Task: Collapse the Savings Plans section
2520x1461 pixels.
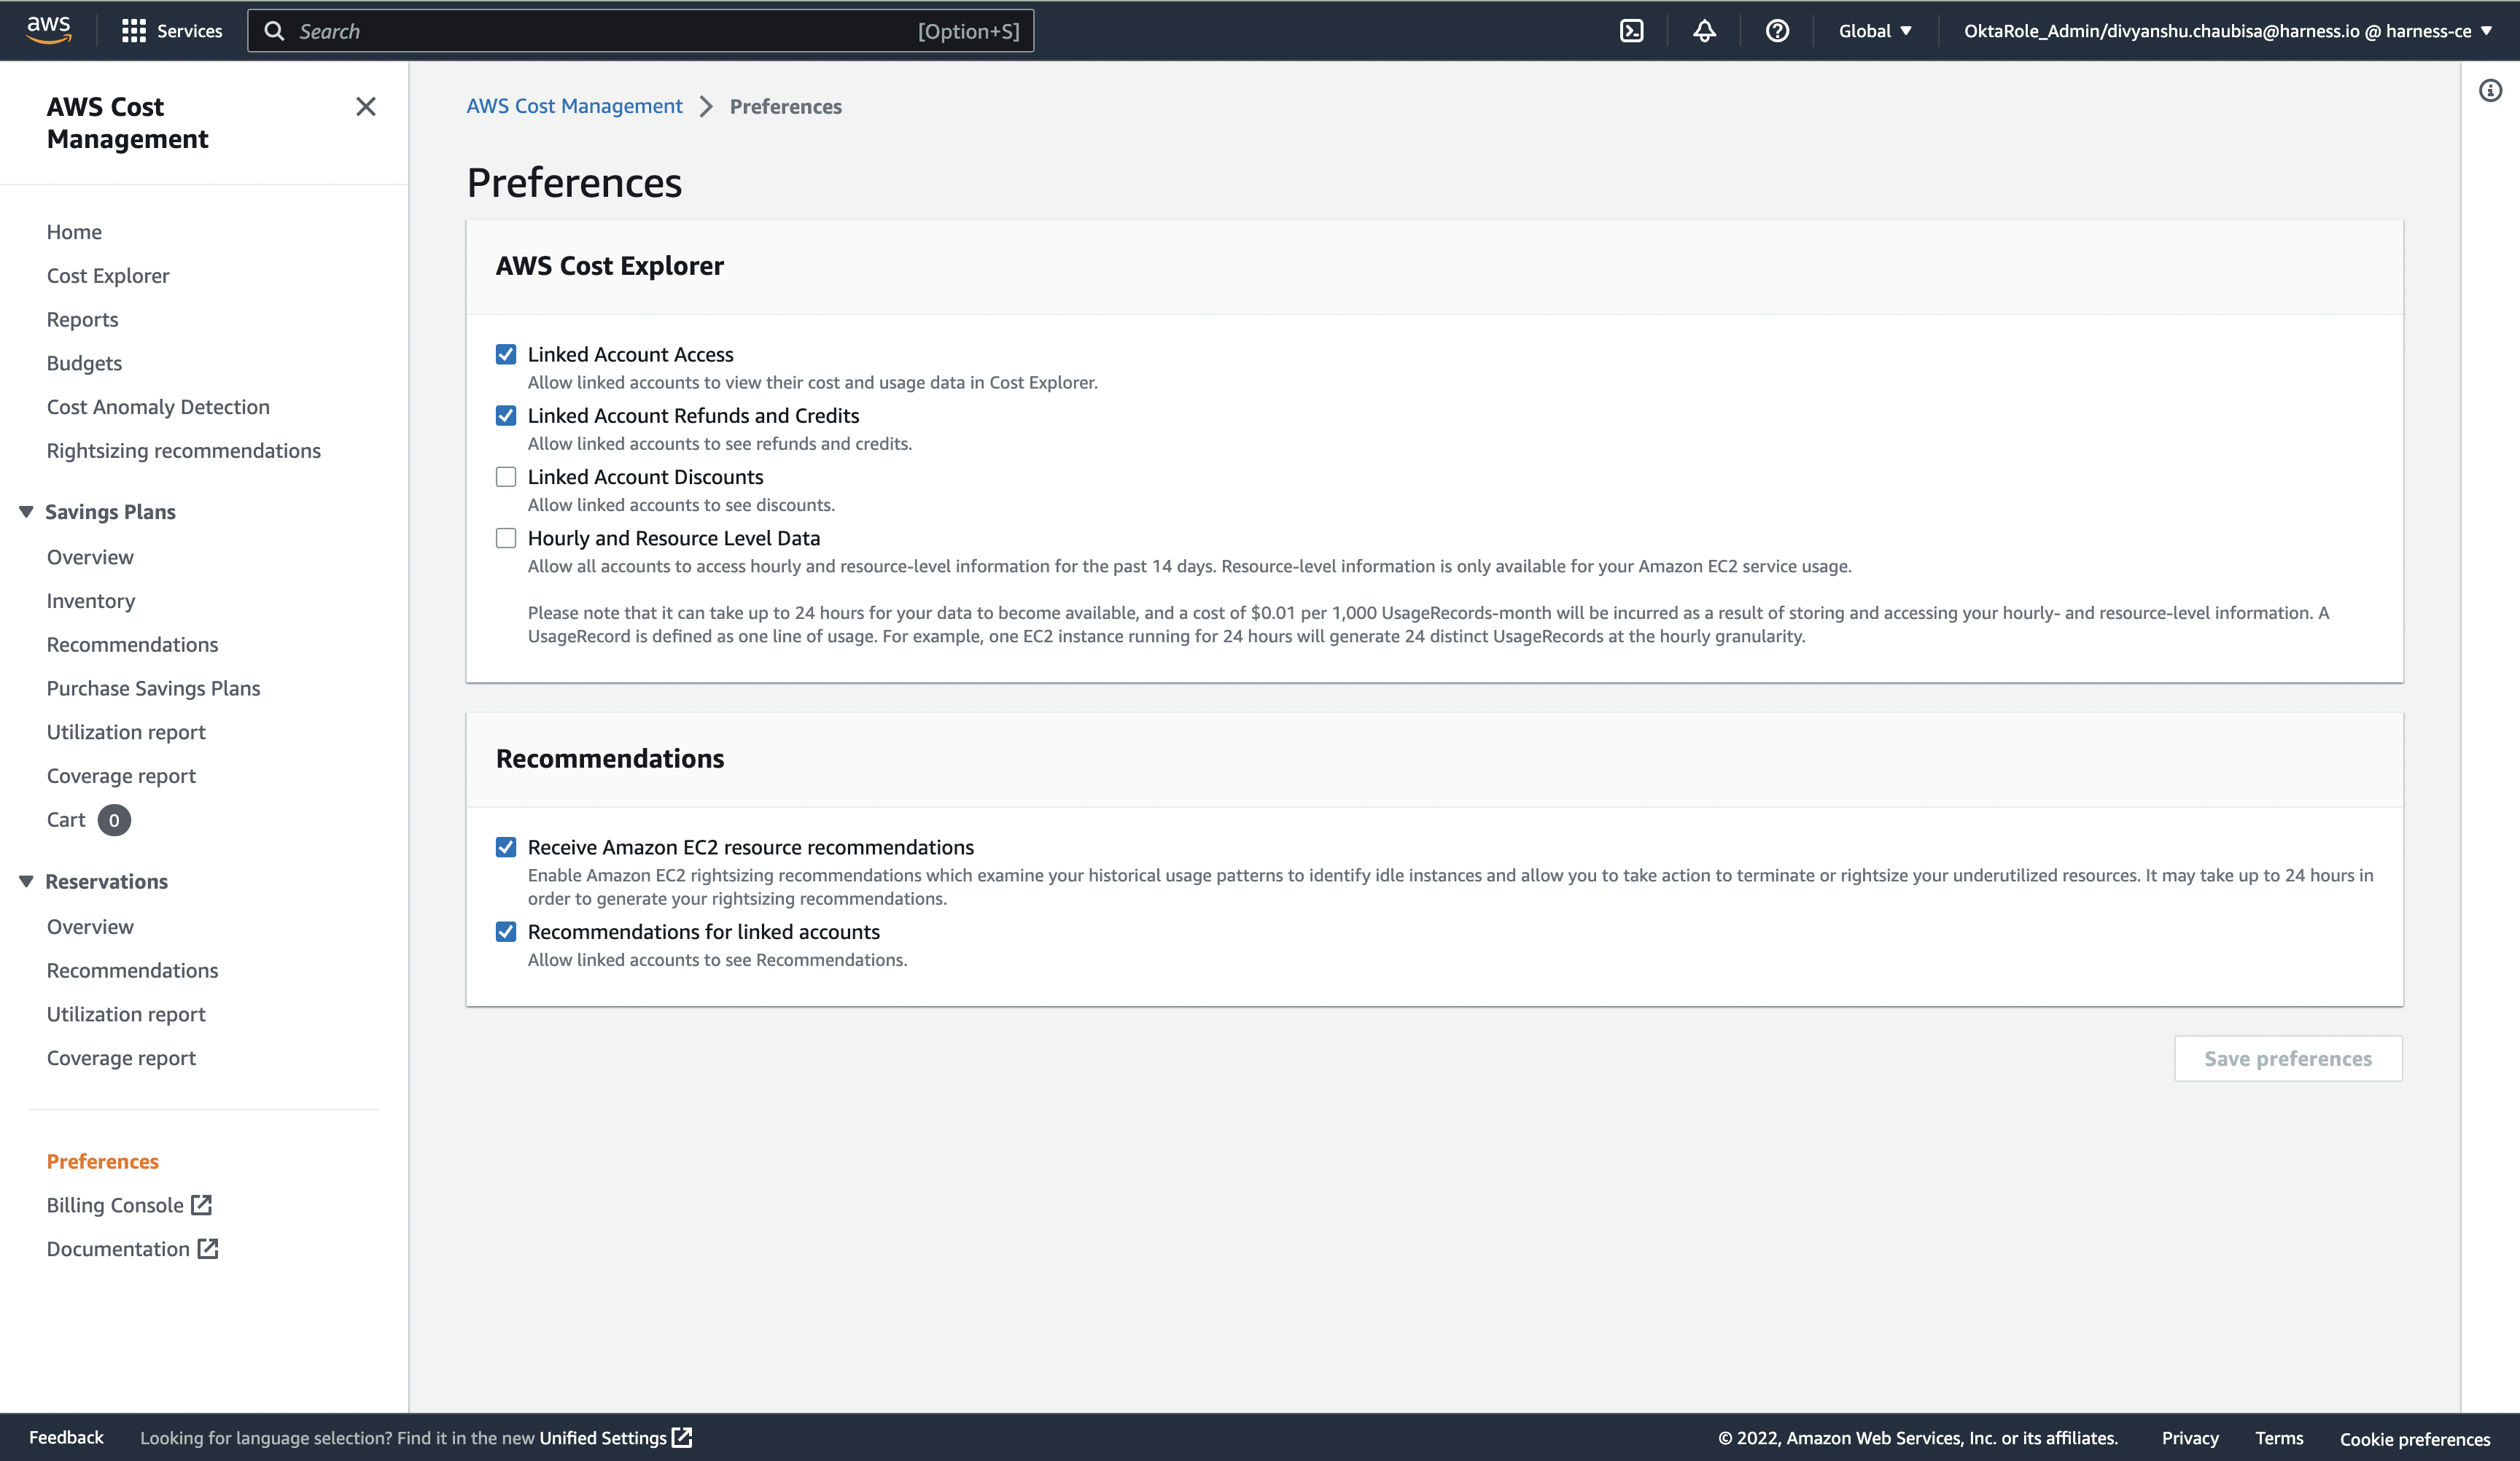Action: (x=27, y=512)
